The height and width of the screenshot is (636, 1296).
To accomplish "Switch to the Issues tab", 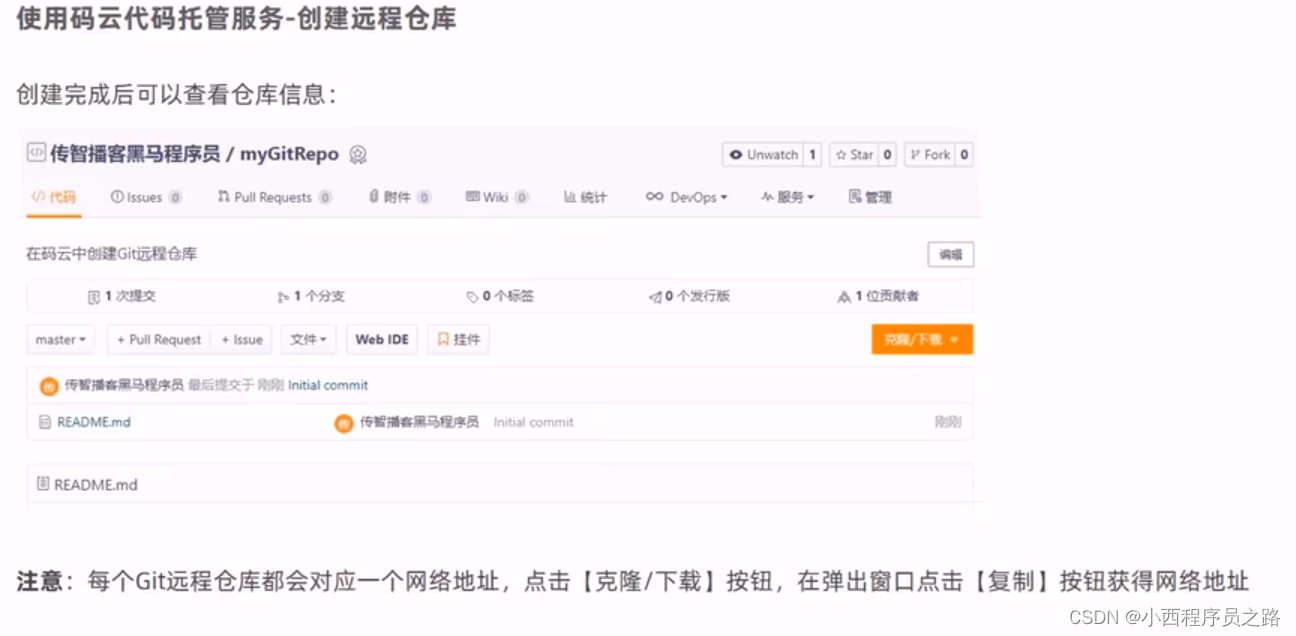I will tap(146, 197).
